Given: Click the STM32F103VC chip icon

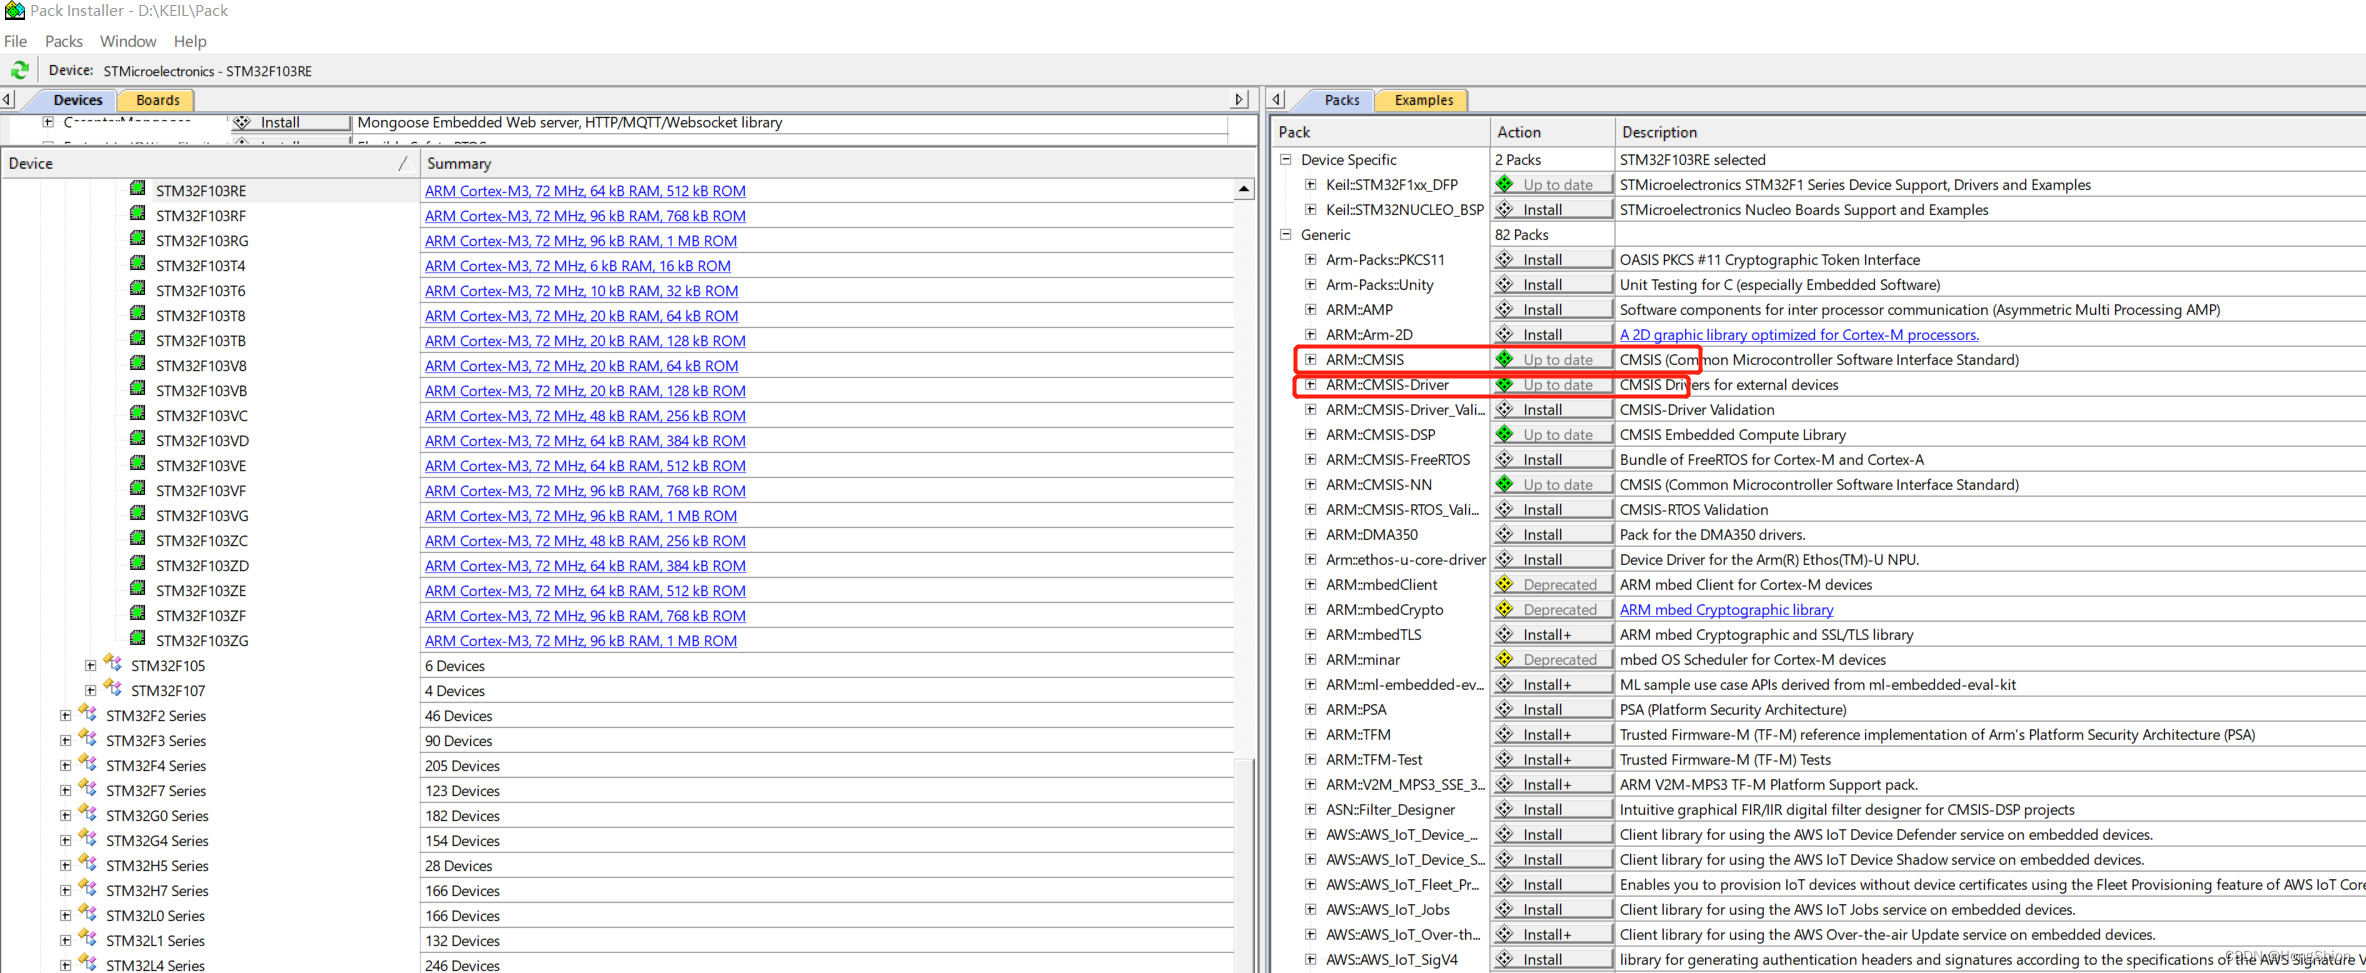Looking at the screenshot, I should click(138, 413).
